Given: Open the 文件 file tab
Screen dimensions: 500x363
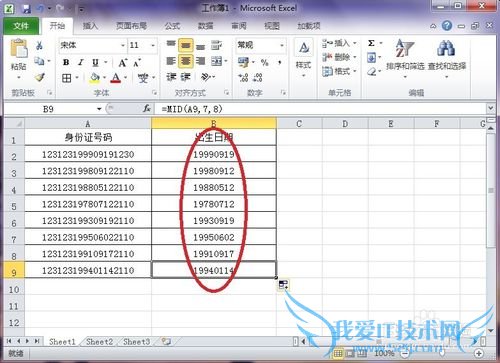Looking at the screenshot, I should (x=21, y=26).
